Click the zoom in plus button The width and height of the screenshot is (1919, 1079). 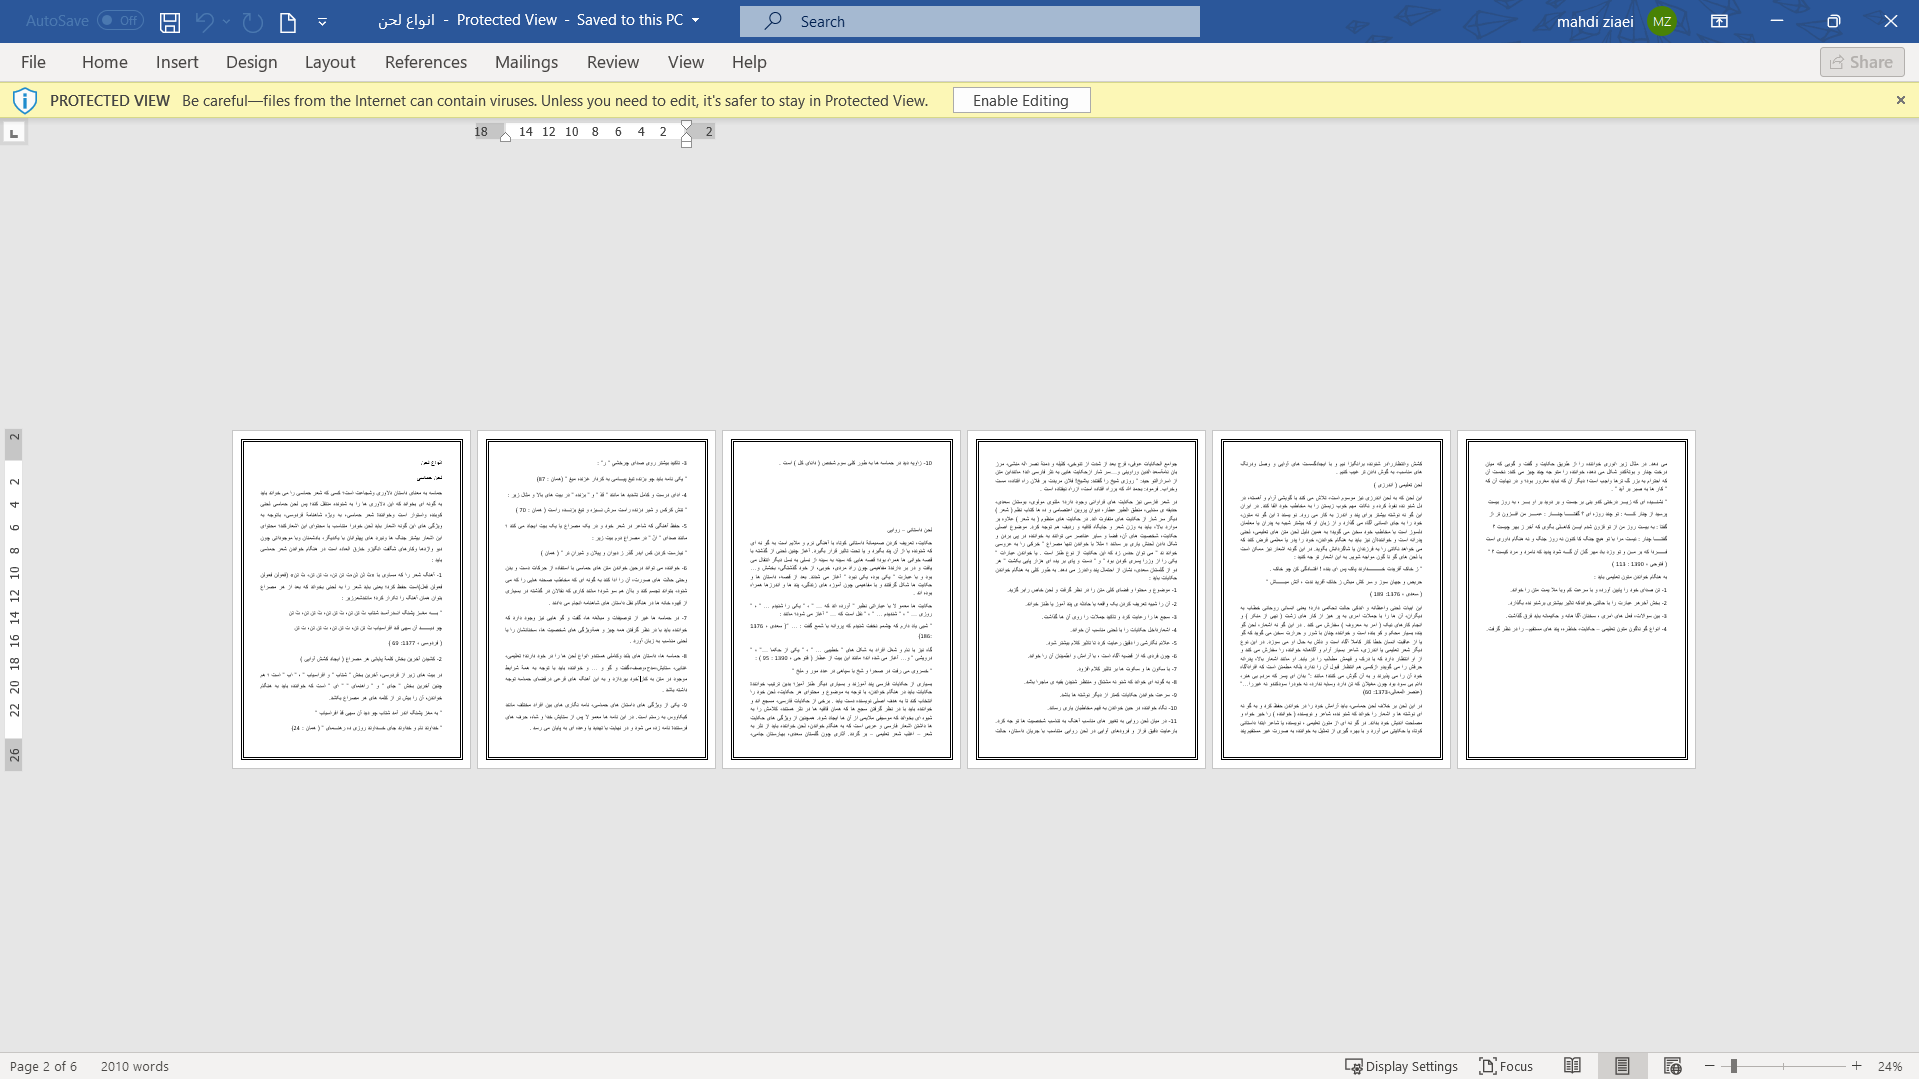(1857, 1066)
